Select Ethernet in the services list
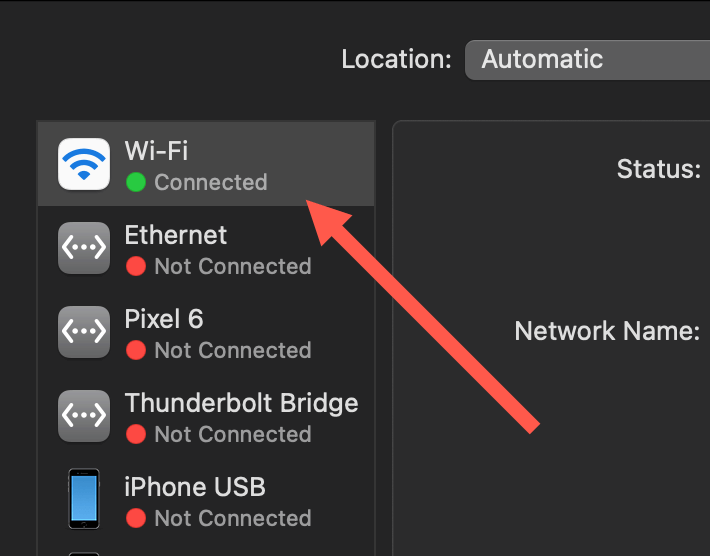 point(206,248)
